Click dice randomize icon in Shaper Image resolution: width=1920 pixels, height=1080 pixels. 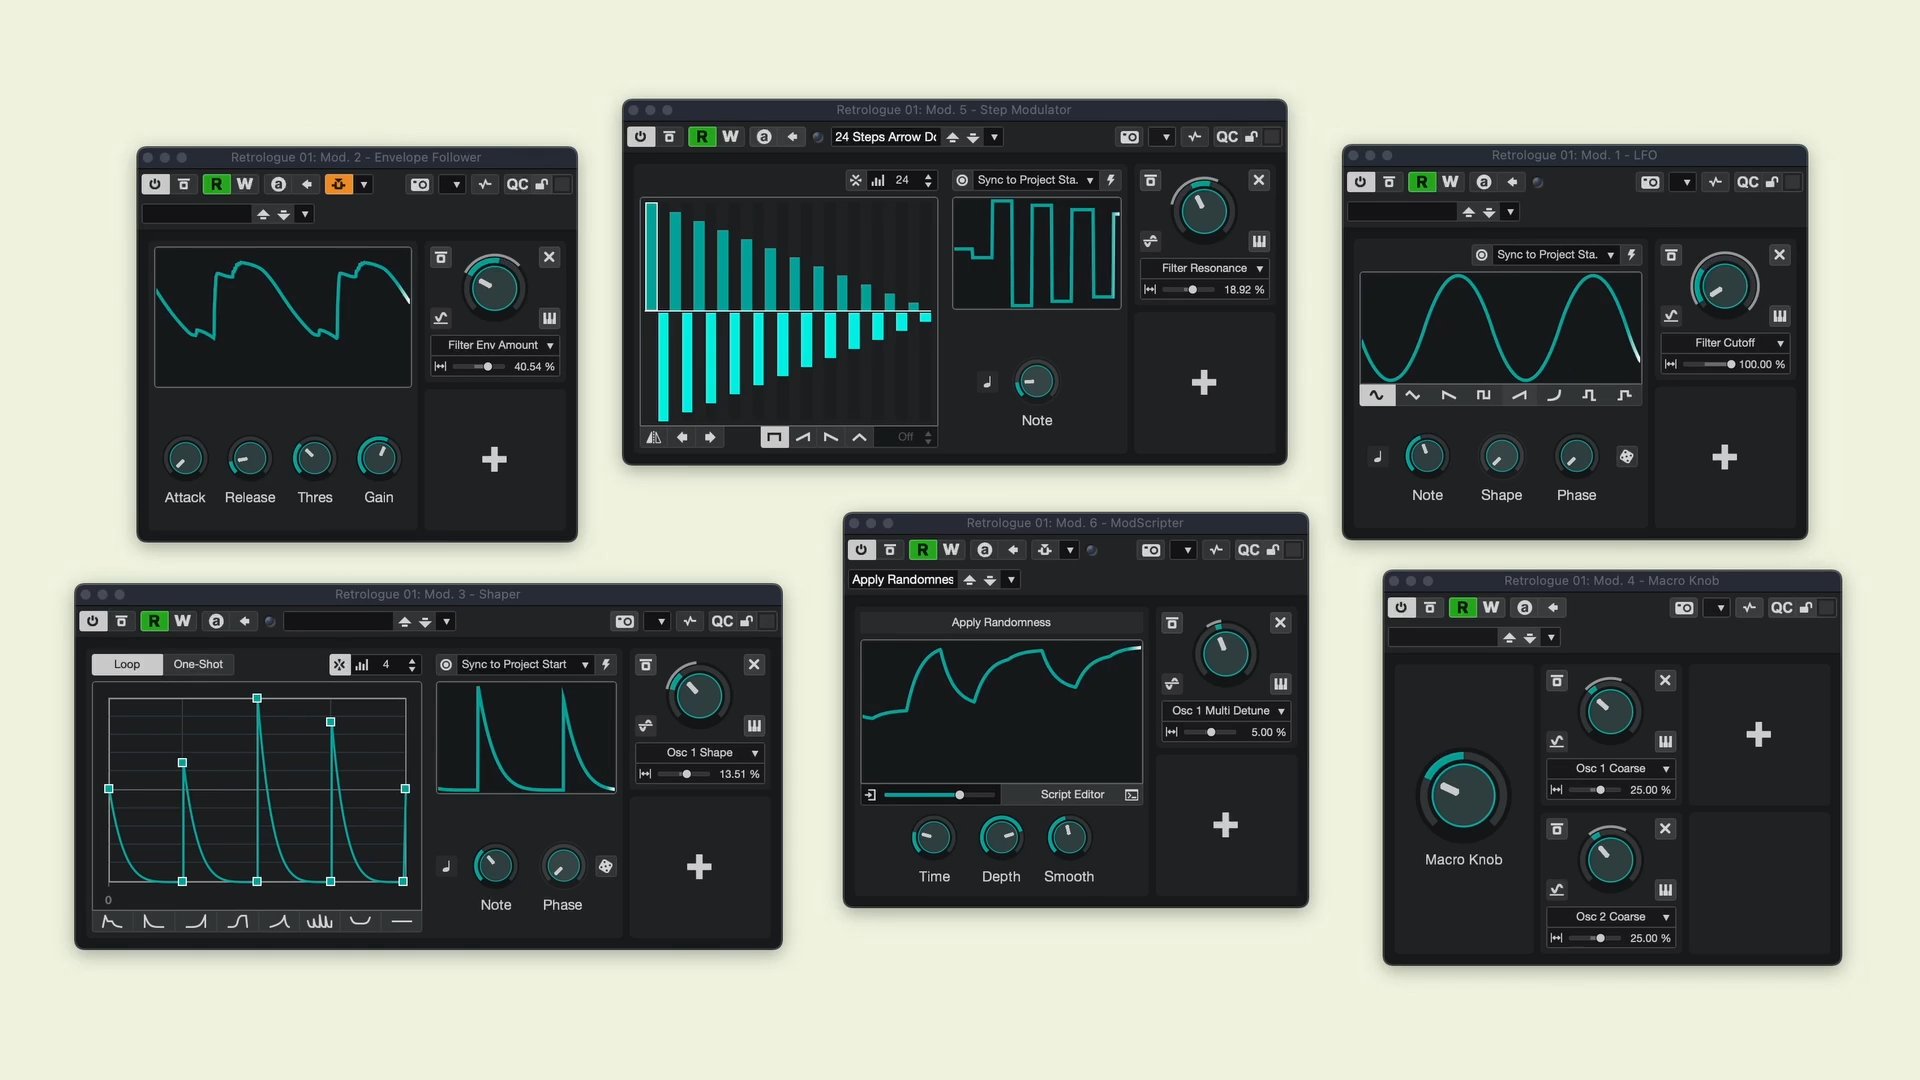(x=605, y=866)
